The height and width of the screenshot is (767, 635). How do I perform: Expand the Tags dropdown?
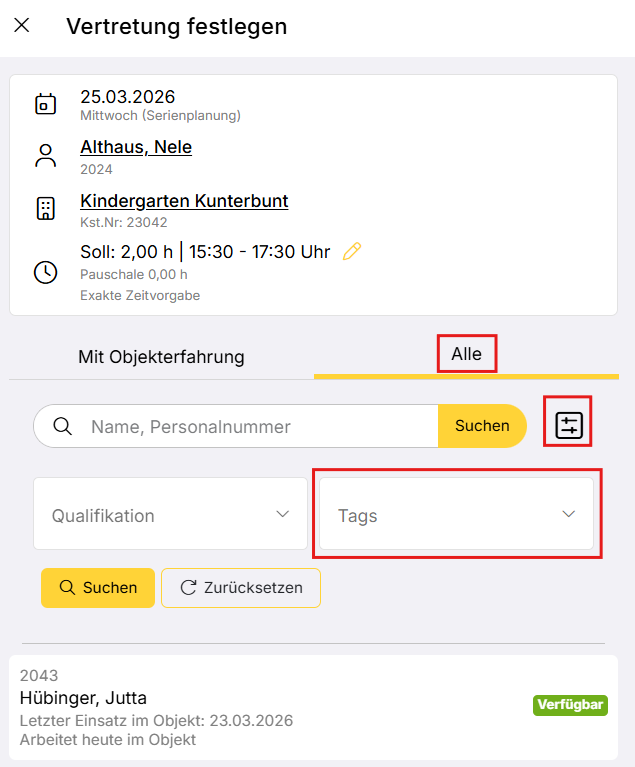pyautogui.click(x=457, y=514)
